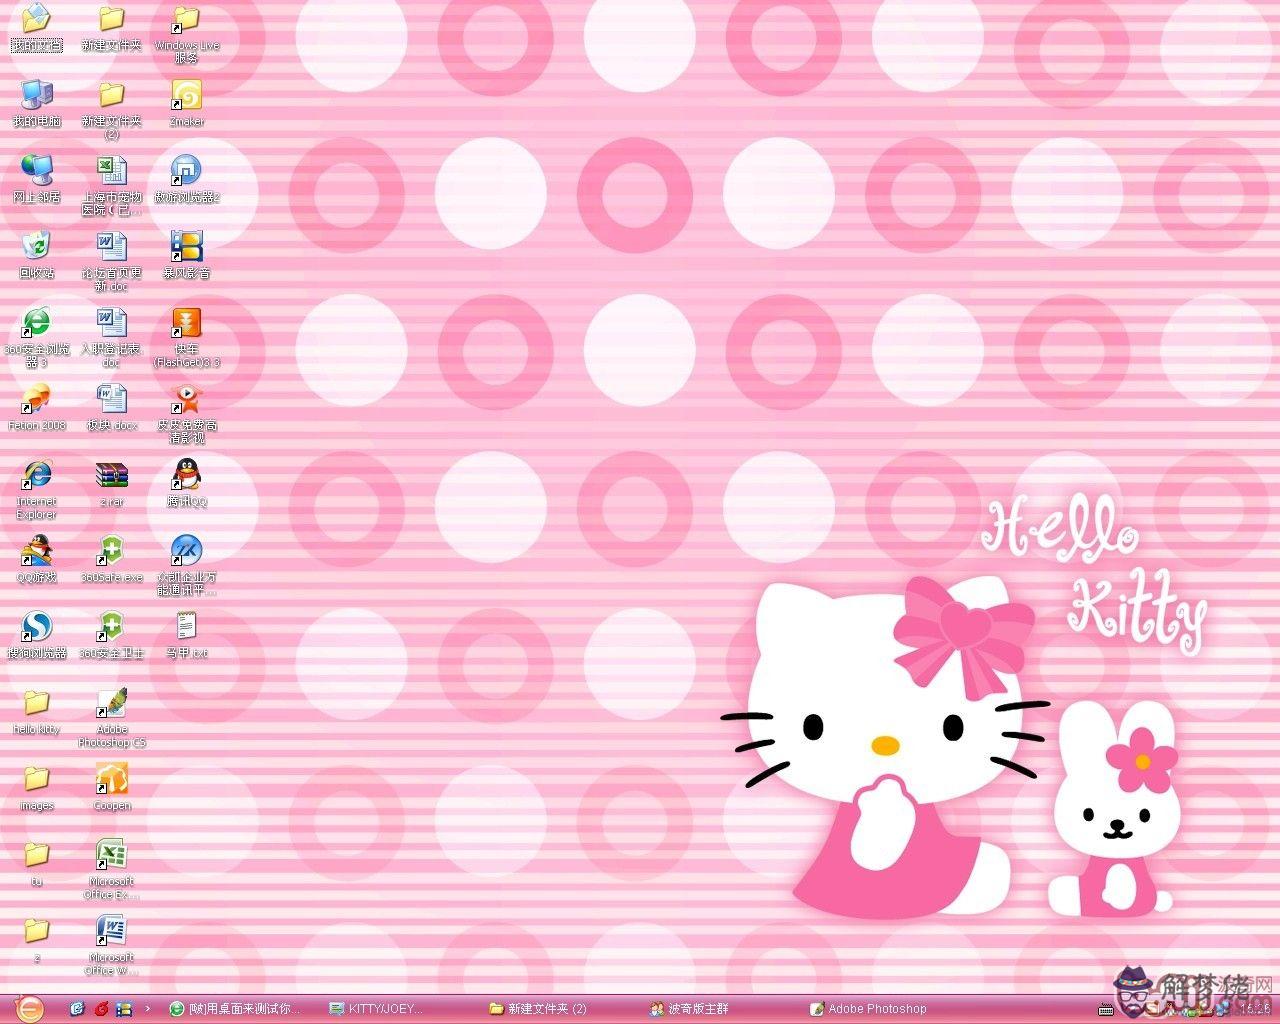The image size is (1280, 1024).
Task: Expand the quick launch overflow chevron
Action: [x=148, y=1009]
